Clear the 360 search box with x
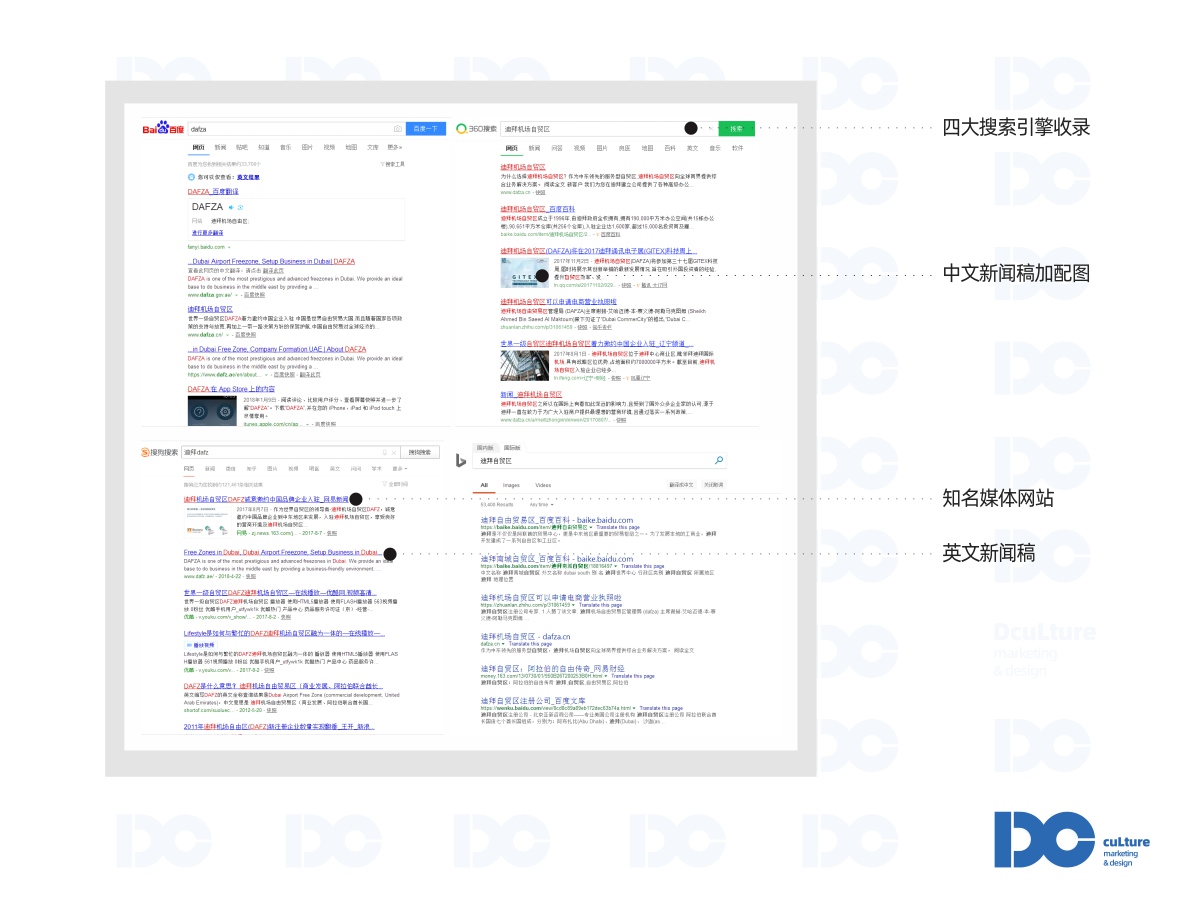The image size is (1200, 898). pos(710,128)
